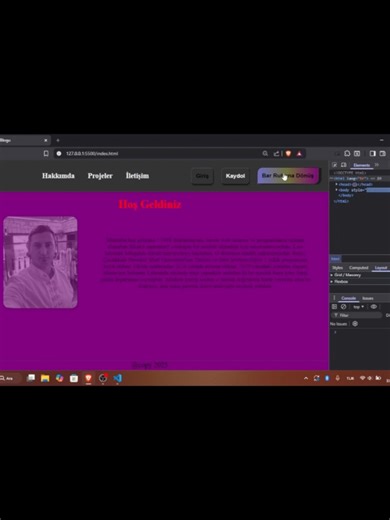The image size is (390, 520).
Task: Open console context dropdown 'top'
Action: pyautogui.click(x=358, y=307)
